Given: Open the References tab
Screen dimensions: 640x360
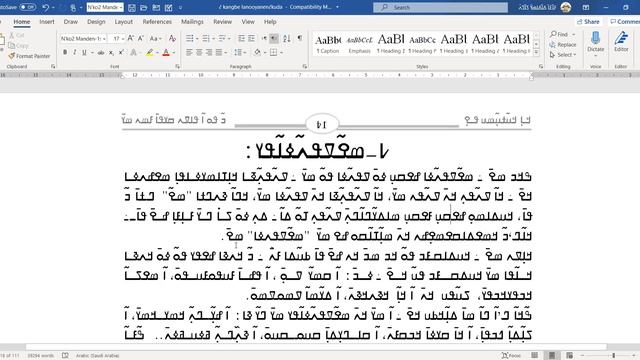Looking at the screenshot, I should coord(157,22).
